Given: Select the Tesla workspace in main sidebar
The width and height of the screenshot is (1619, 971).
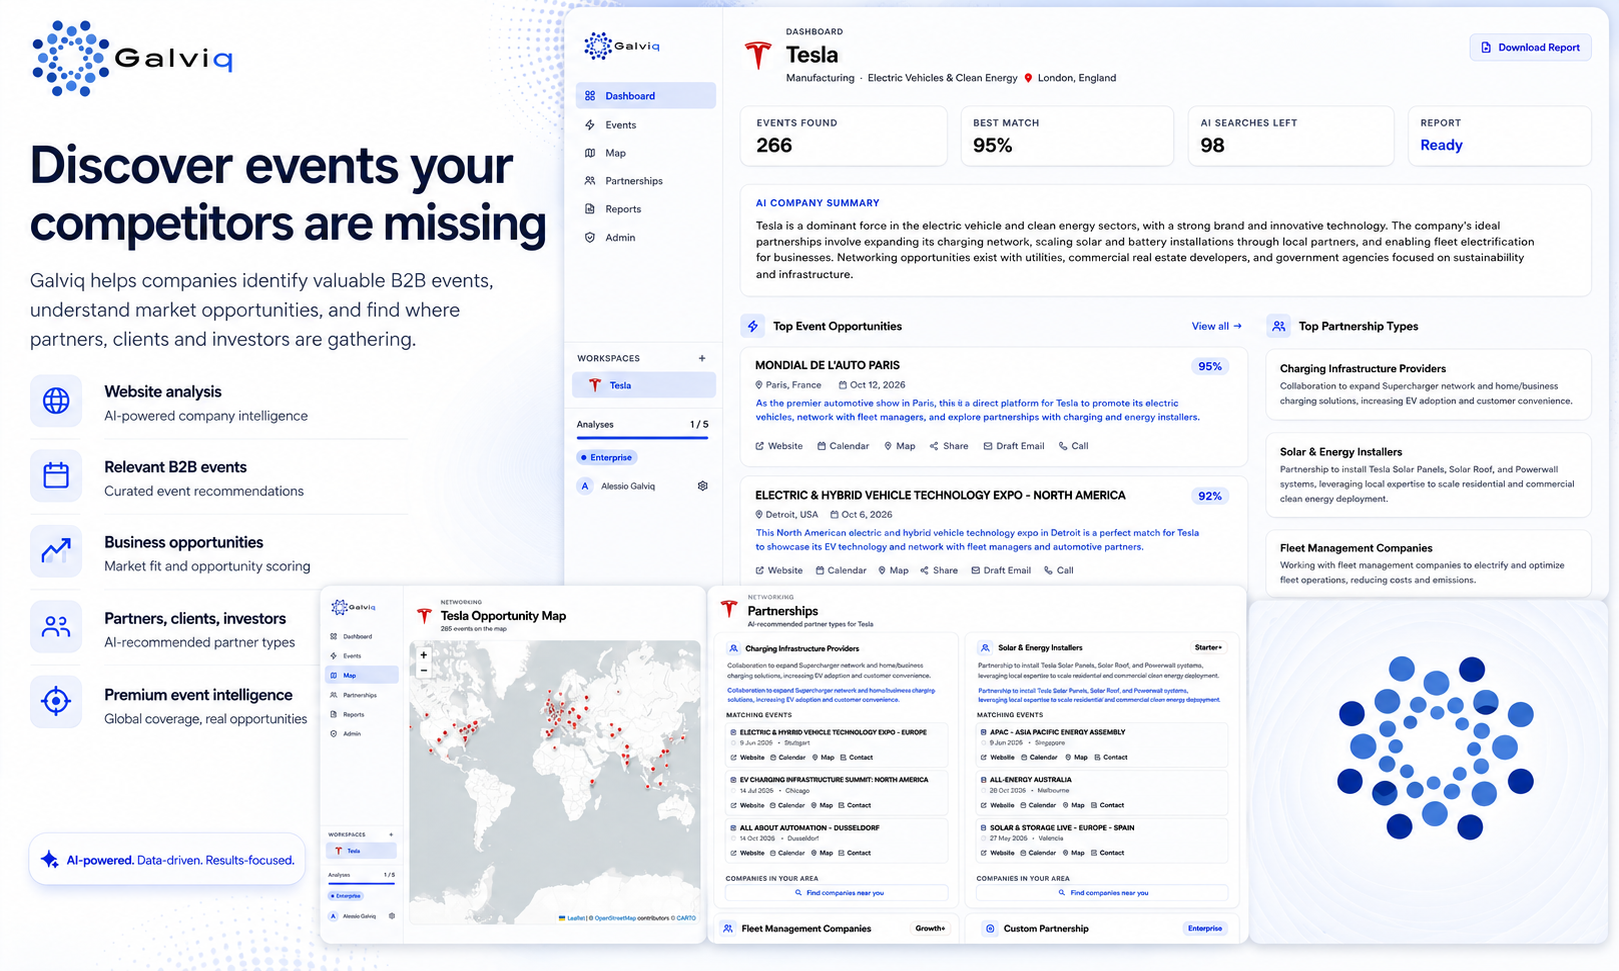Looking at the screenshot, I should 644,385.
